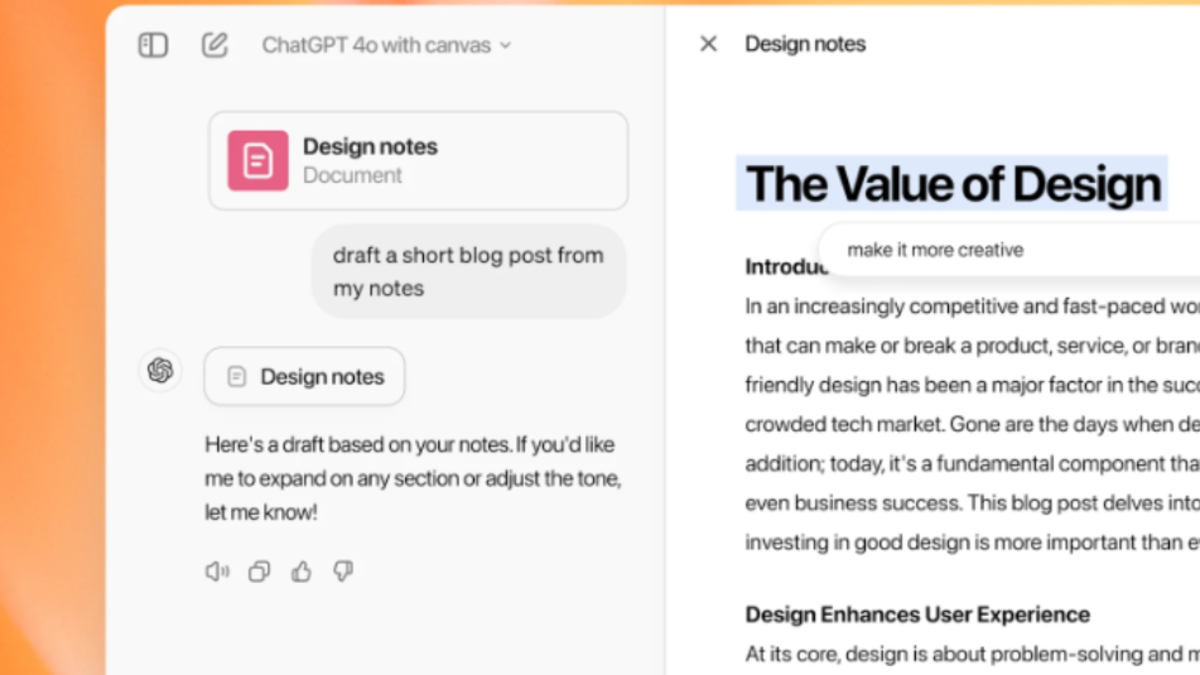Give thumbs up to the response

pos(301,571)
